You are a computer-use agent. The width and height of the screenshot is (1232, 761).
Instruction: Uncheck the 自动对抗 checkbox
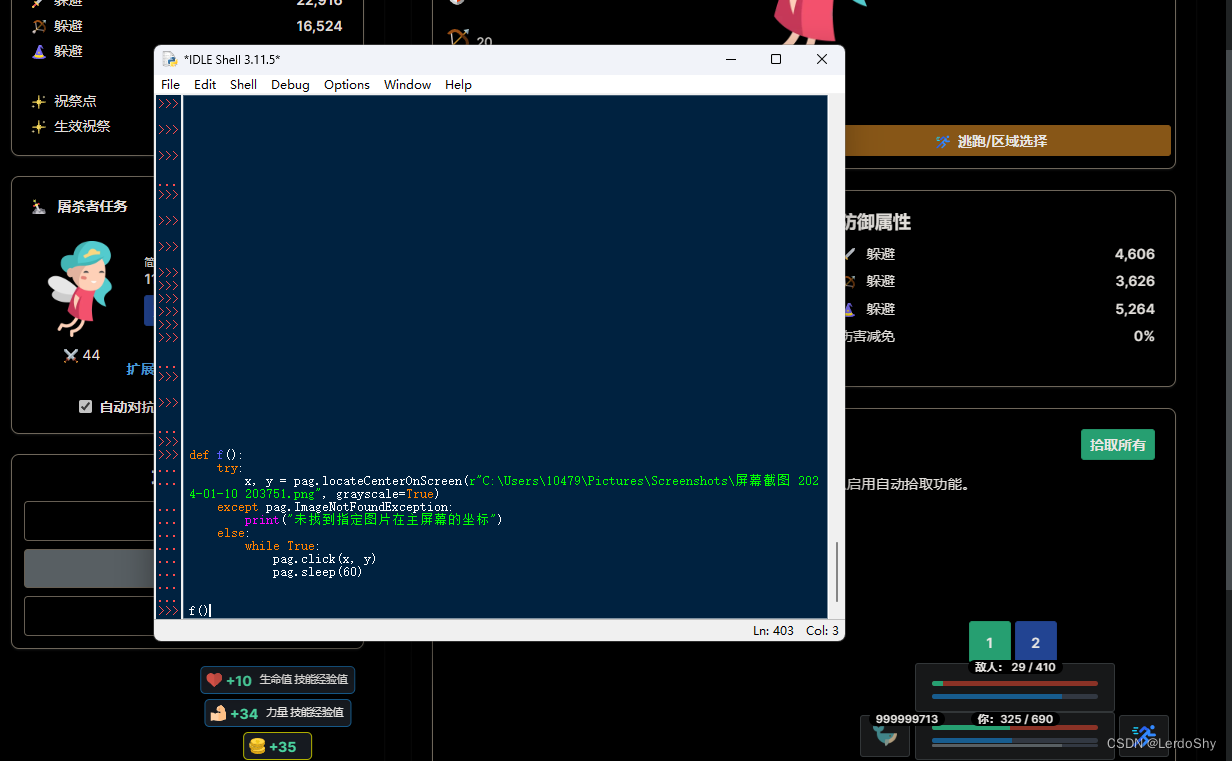85,406
